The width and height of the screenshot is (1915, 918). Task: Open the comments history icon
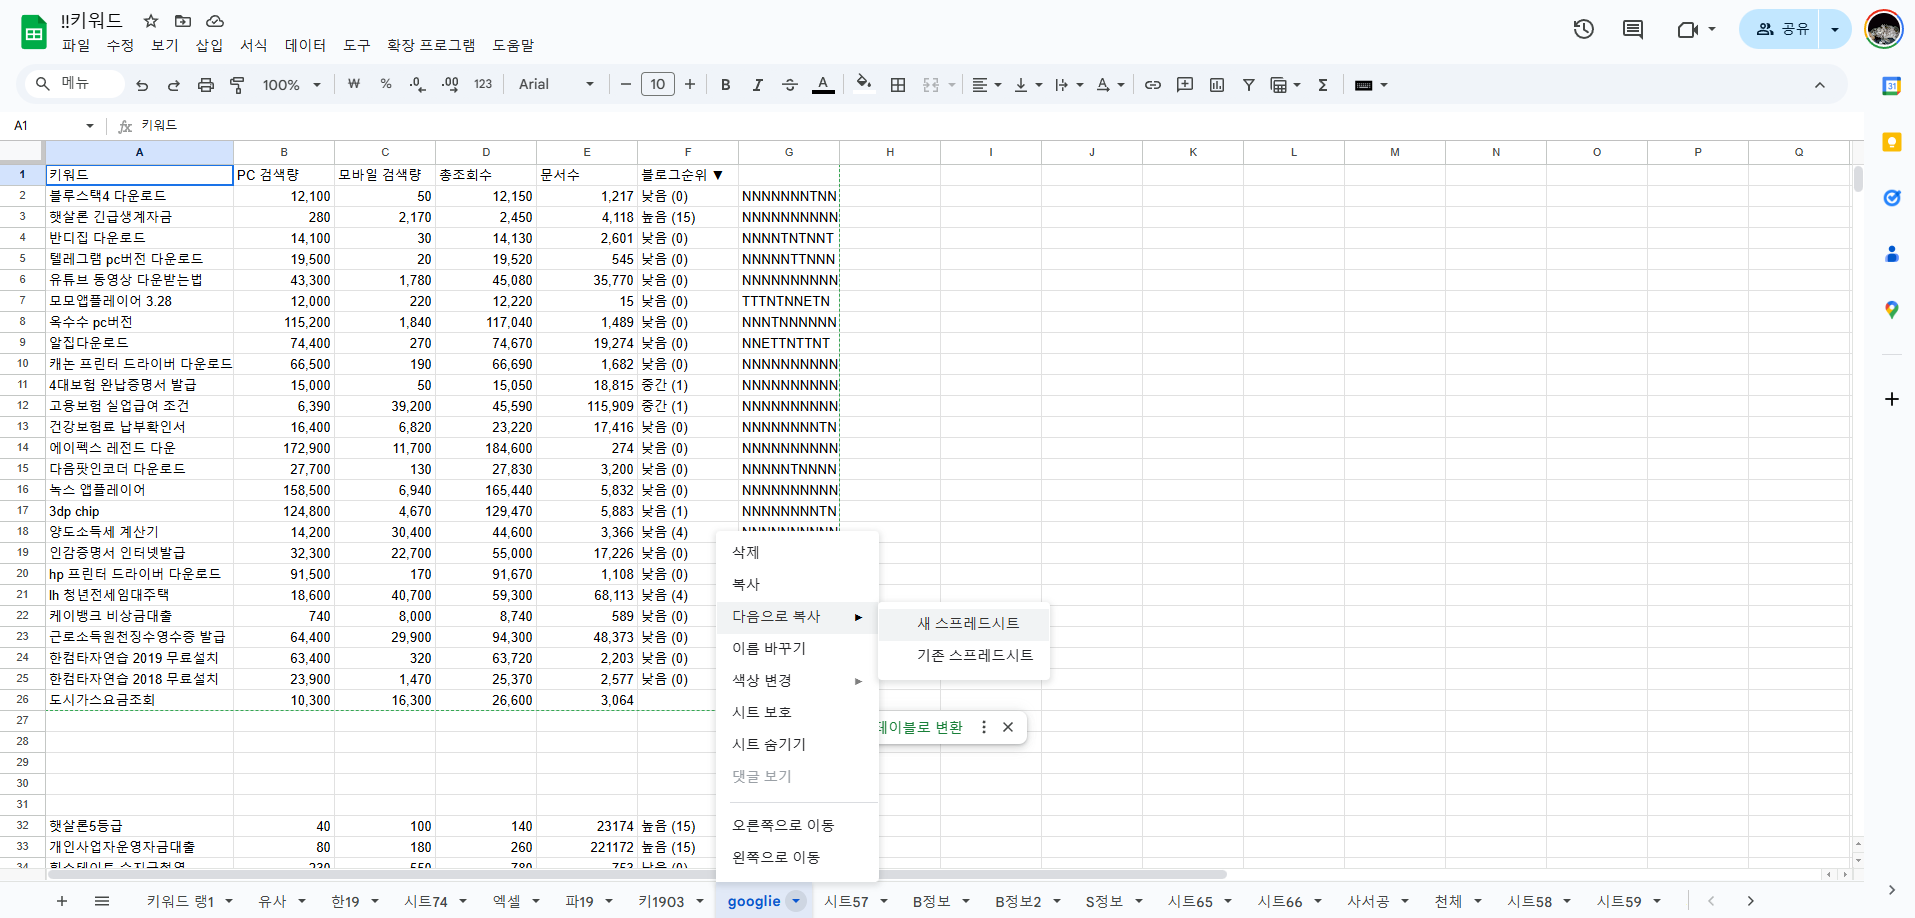(x=1633, y=29)
